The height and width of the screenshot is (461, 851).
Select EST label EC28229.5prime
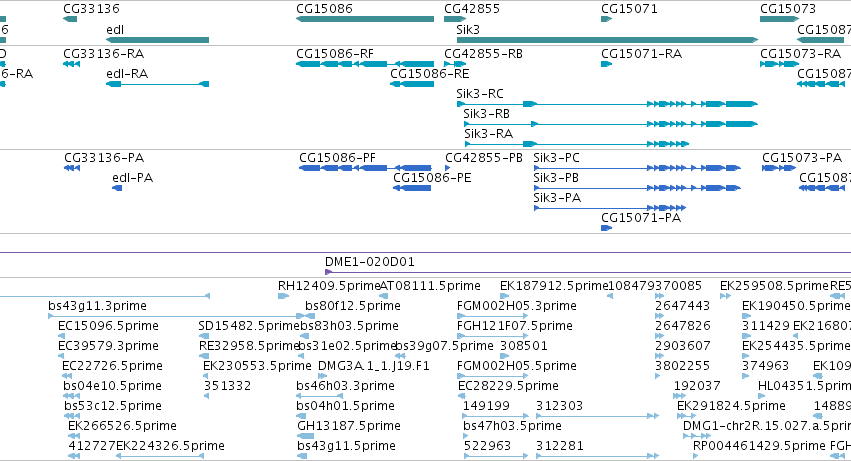point(508,387)
